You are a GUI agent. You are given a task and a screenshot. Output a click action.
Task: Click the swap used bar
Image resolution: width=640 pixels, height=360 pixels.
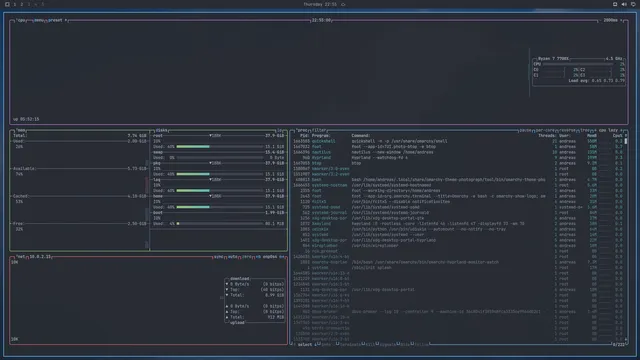(x=220, y=158)
